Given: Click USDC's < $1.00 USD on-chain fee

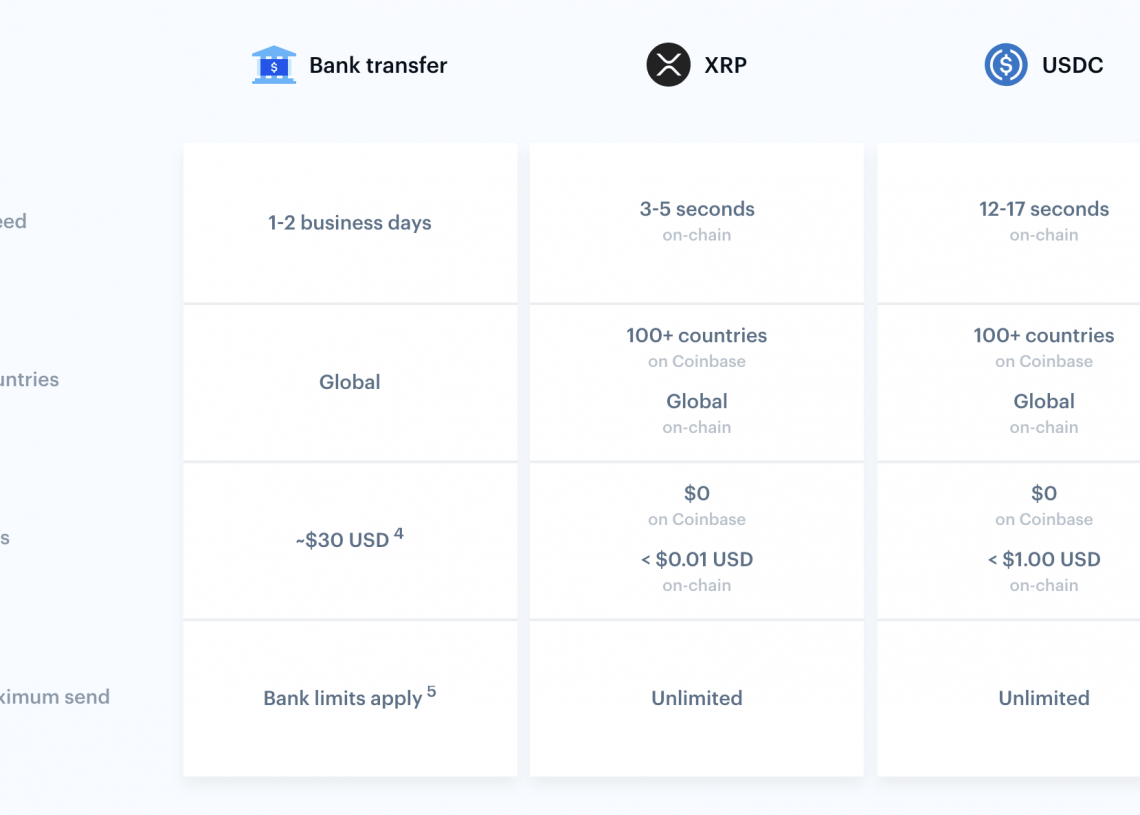Looking at the screenshot, I should click(x=1044, y=559).
